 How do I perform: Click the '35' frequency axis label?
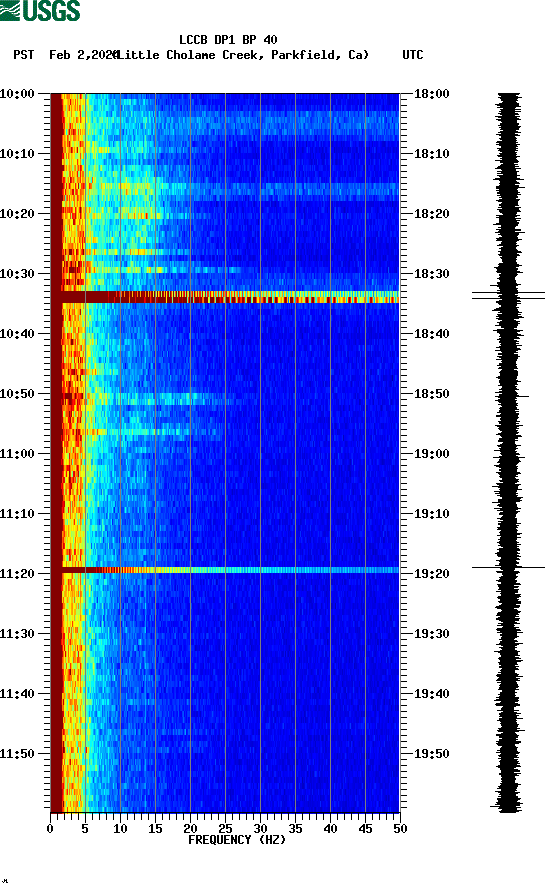pyautogui.click(x=295, y=829)
